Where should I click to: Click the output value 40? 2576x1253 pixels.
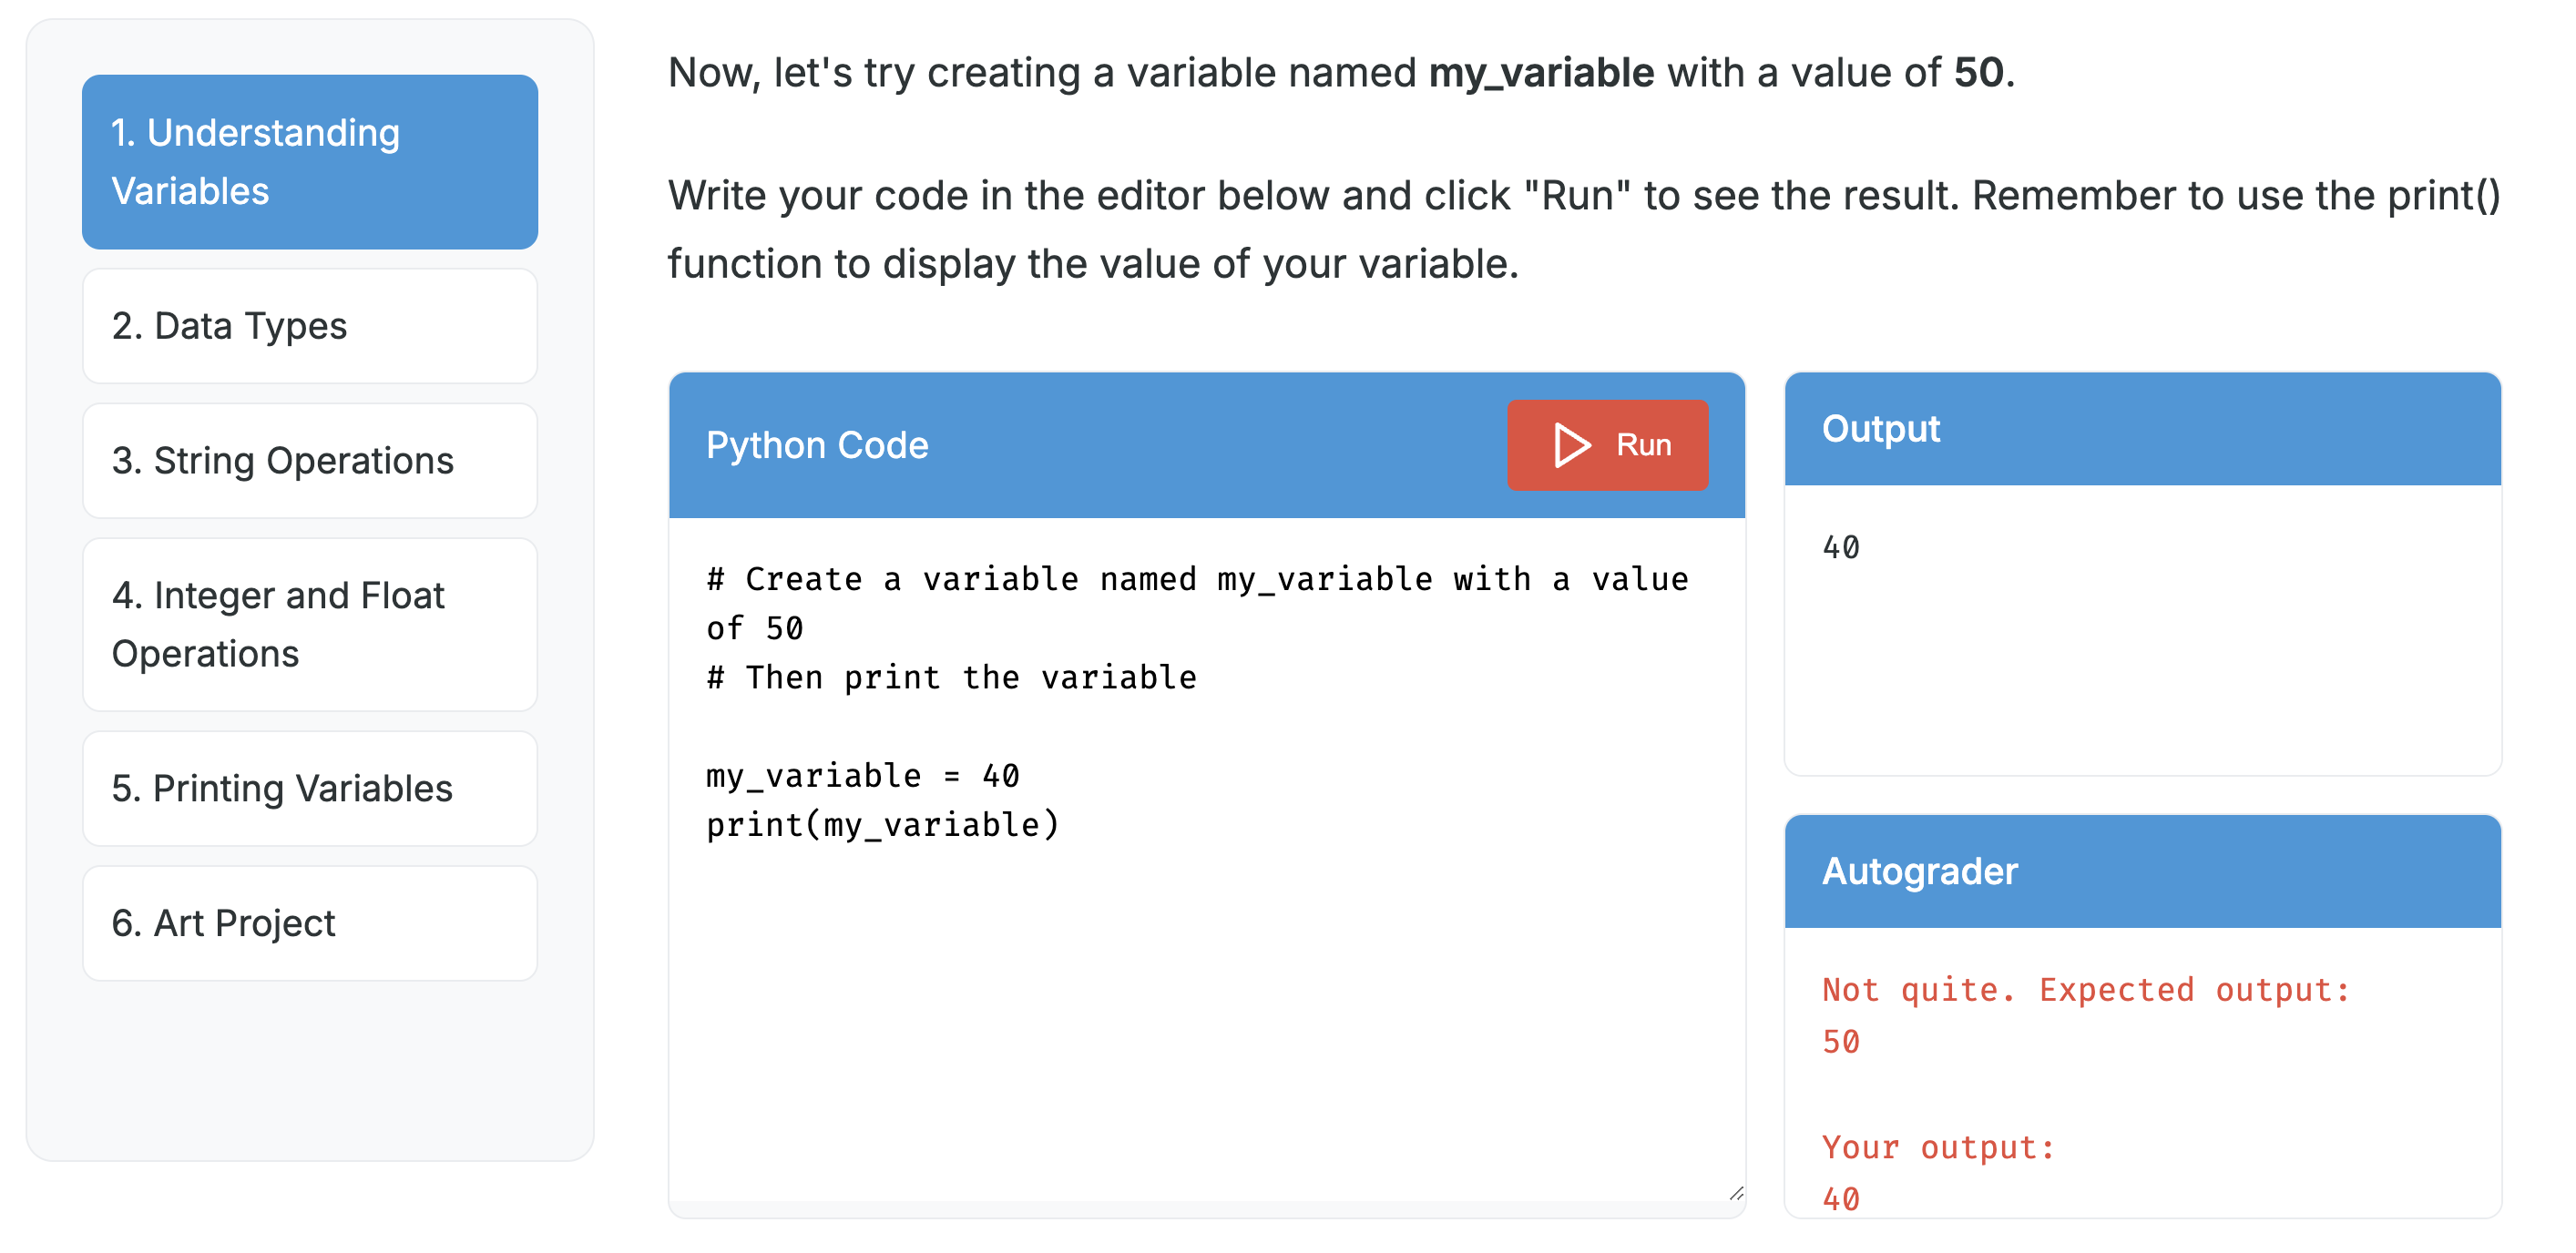pos(1840,547)
